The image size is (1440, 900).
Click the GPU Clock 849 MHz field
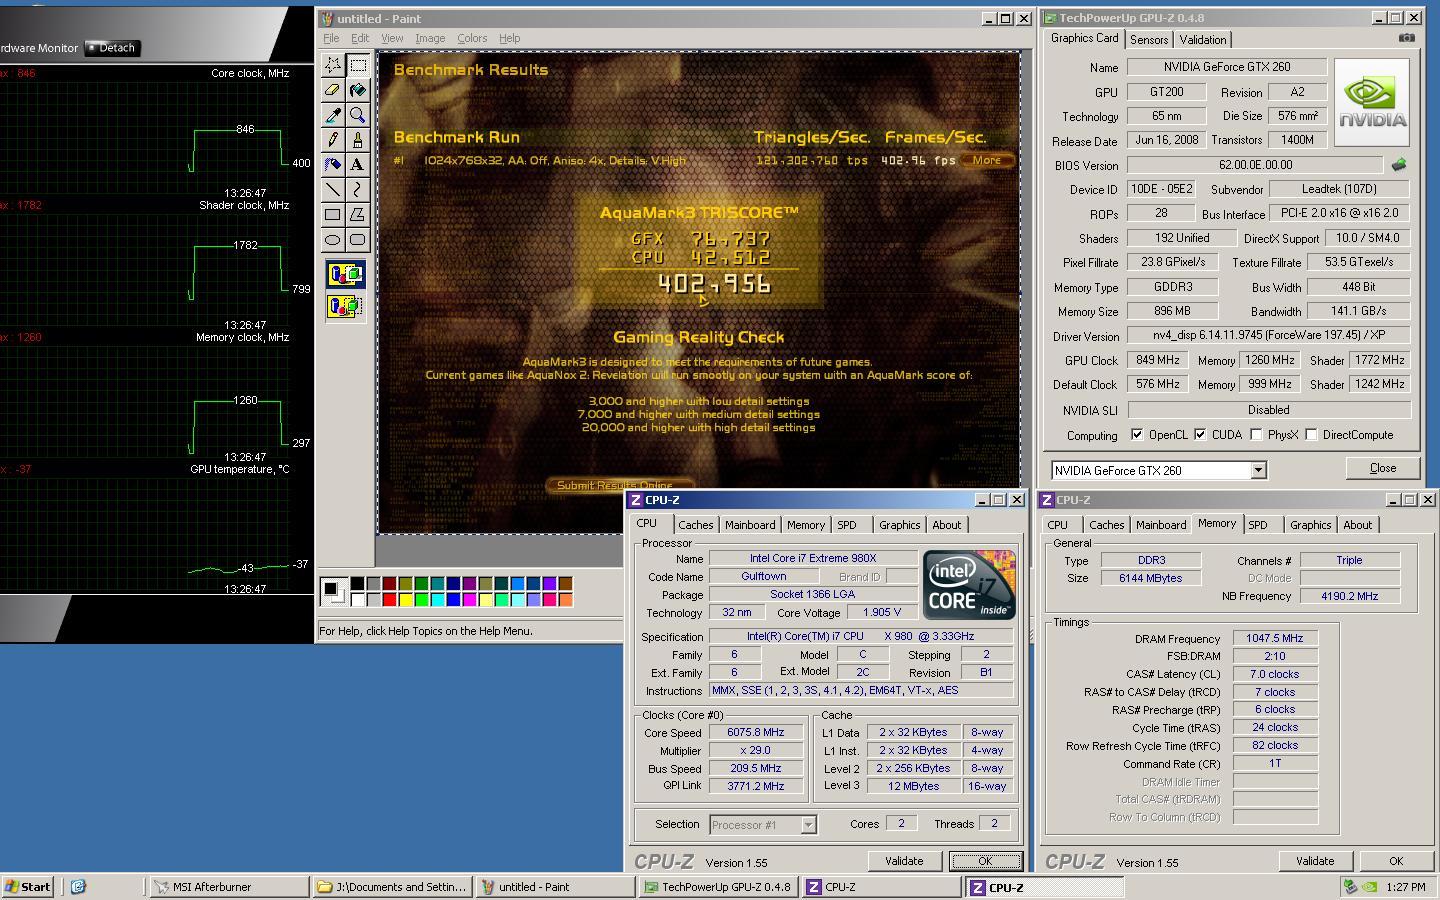coord(1158,360)
